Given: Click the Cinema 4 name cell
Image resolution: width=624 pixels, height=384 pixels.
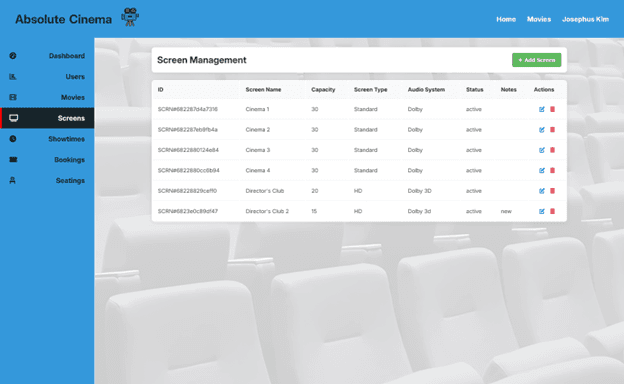Looking at the screenshot, I should click(x=257, y=170).
